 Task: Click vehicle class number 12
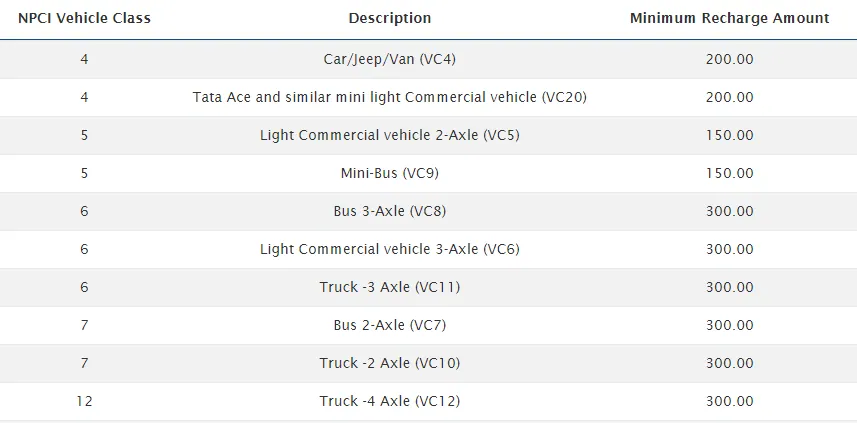pos(84,401)
